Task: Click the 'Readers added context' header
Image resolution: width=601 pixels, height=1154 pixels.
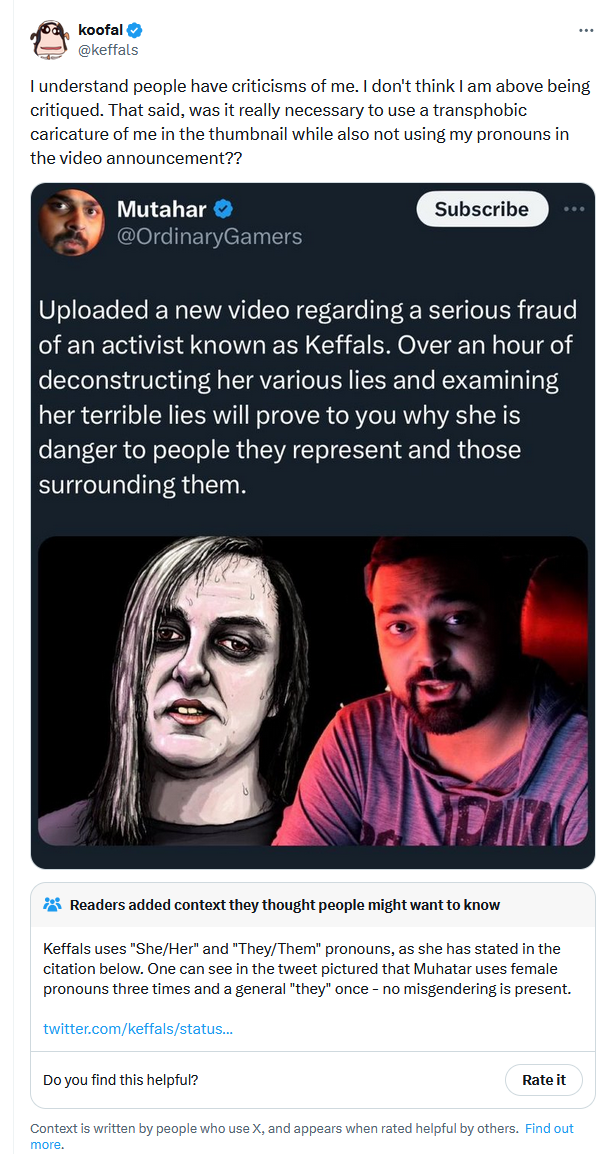Action: point(285,905)
